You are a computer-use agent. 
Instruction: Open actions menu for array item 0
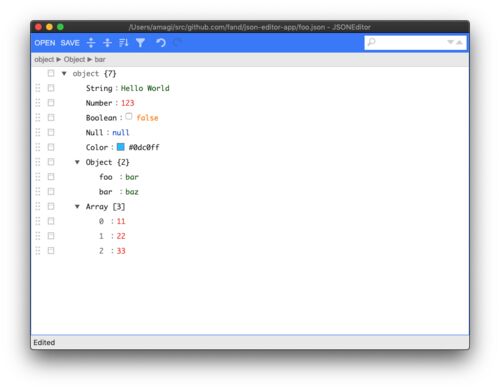pos(51,221)
